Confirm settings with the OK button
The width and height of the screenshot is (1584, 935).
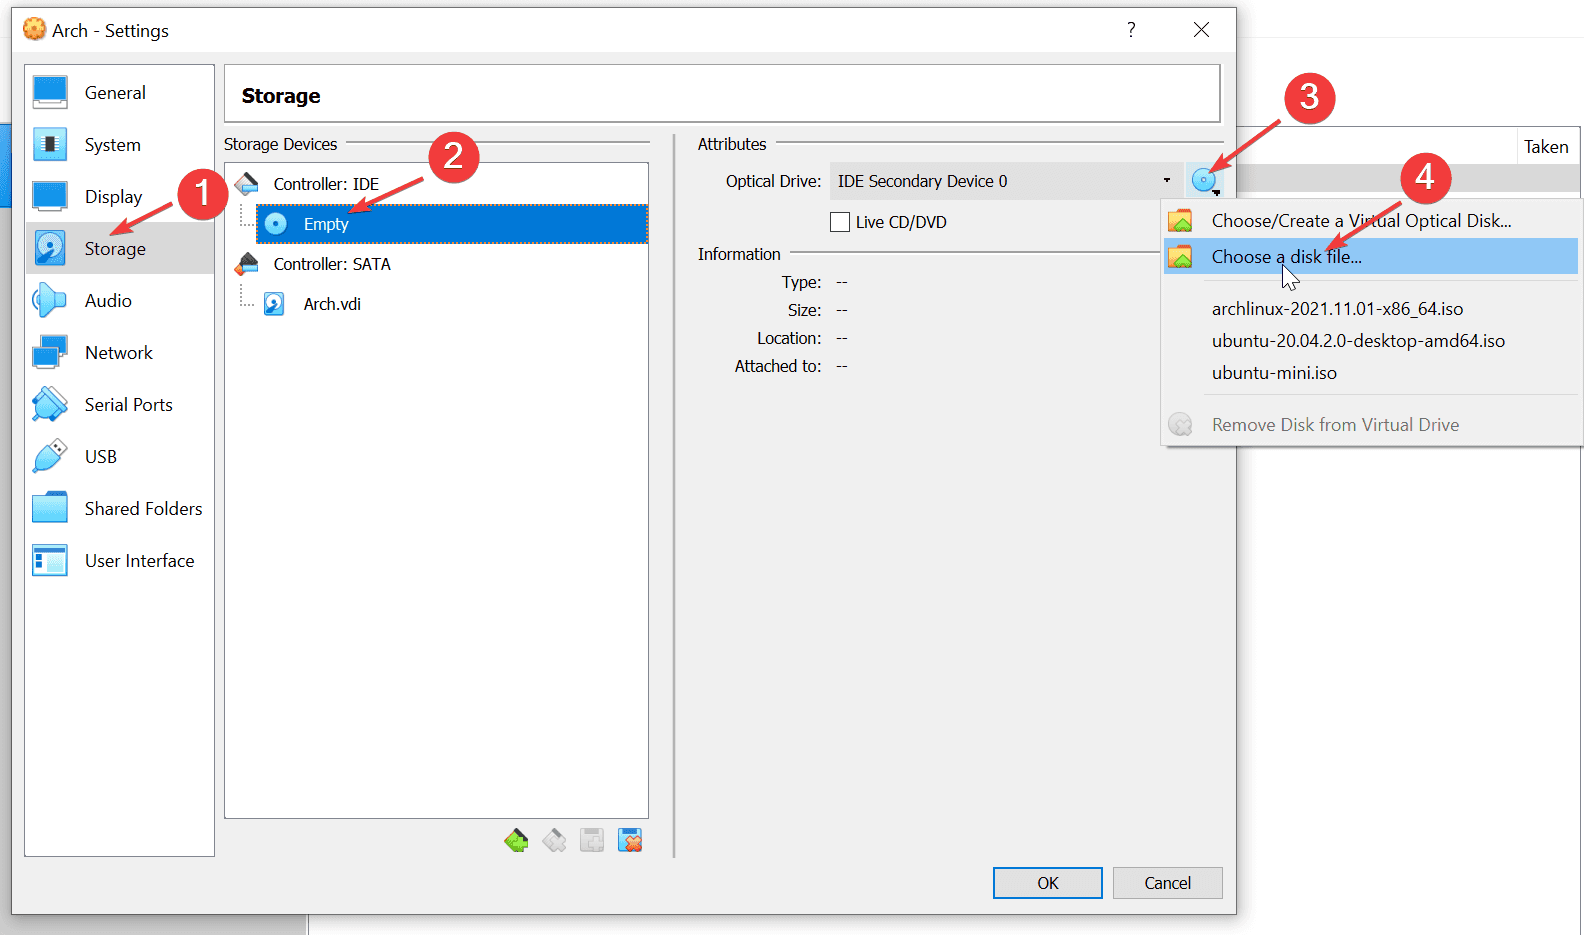tap(1048, 883)
